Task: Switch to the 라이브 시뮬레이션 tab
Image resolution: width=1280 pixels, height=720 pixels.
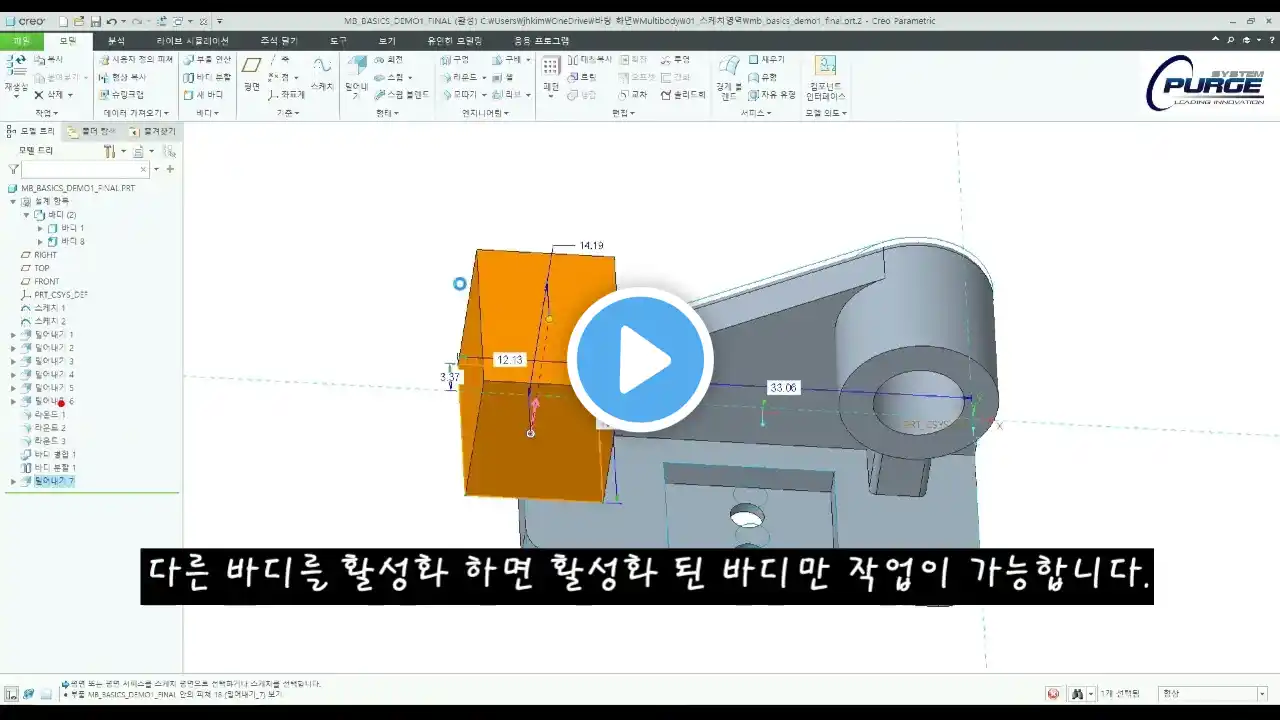Action: 192,41
